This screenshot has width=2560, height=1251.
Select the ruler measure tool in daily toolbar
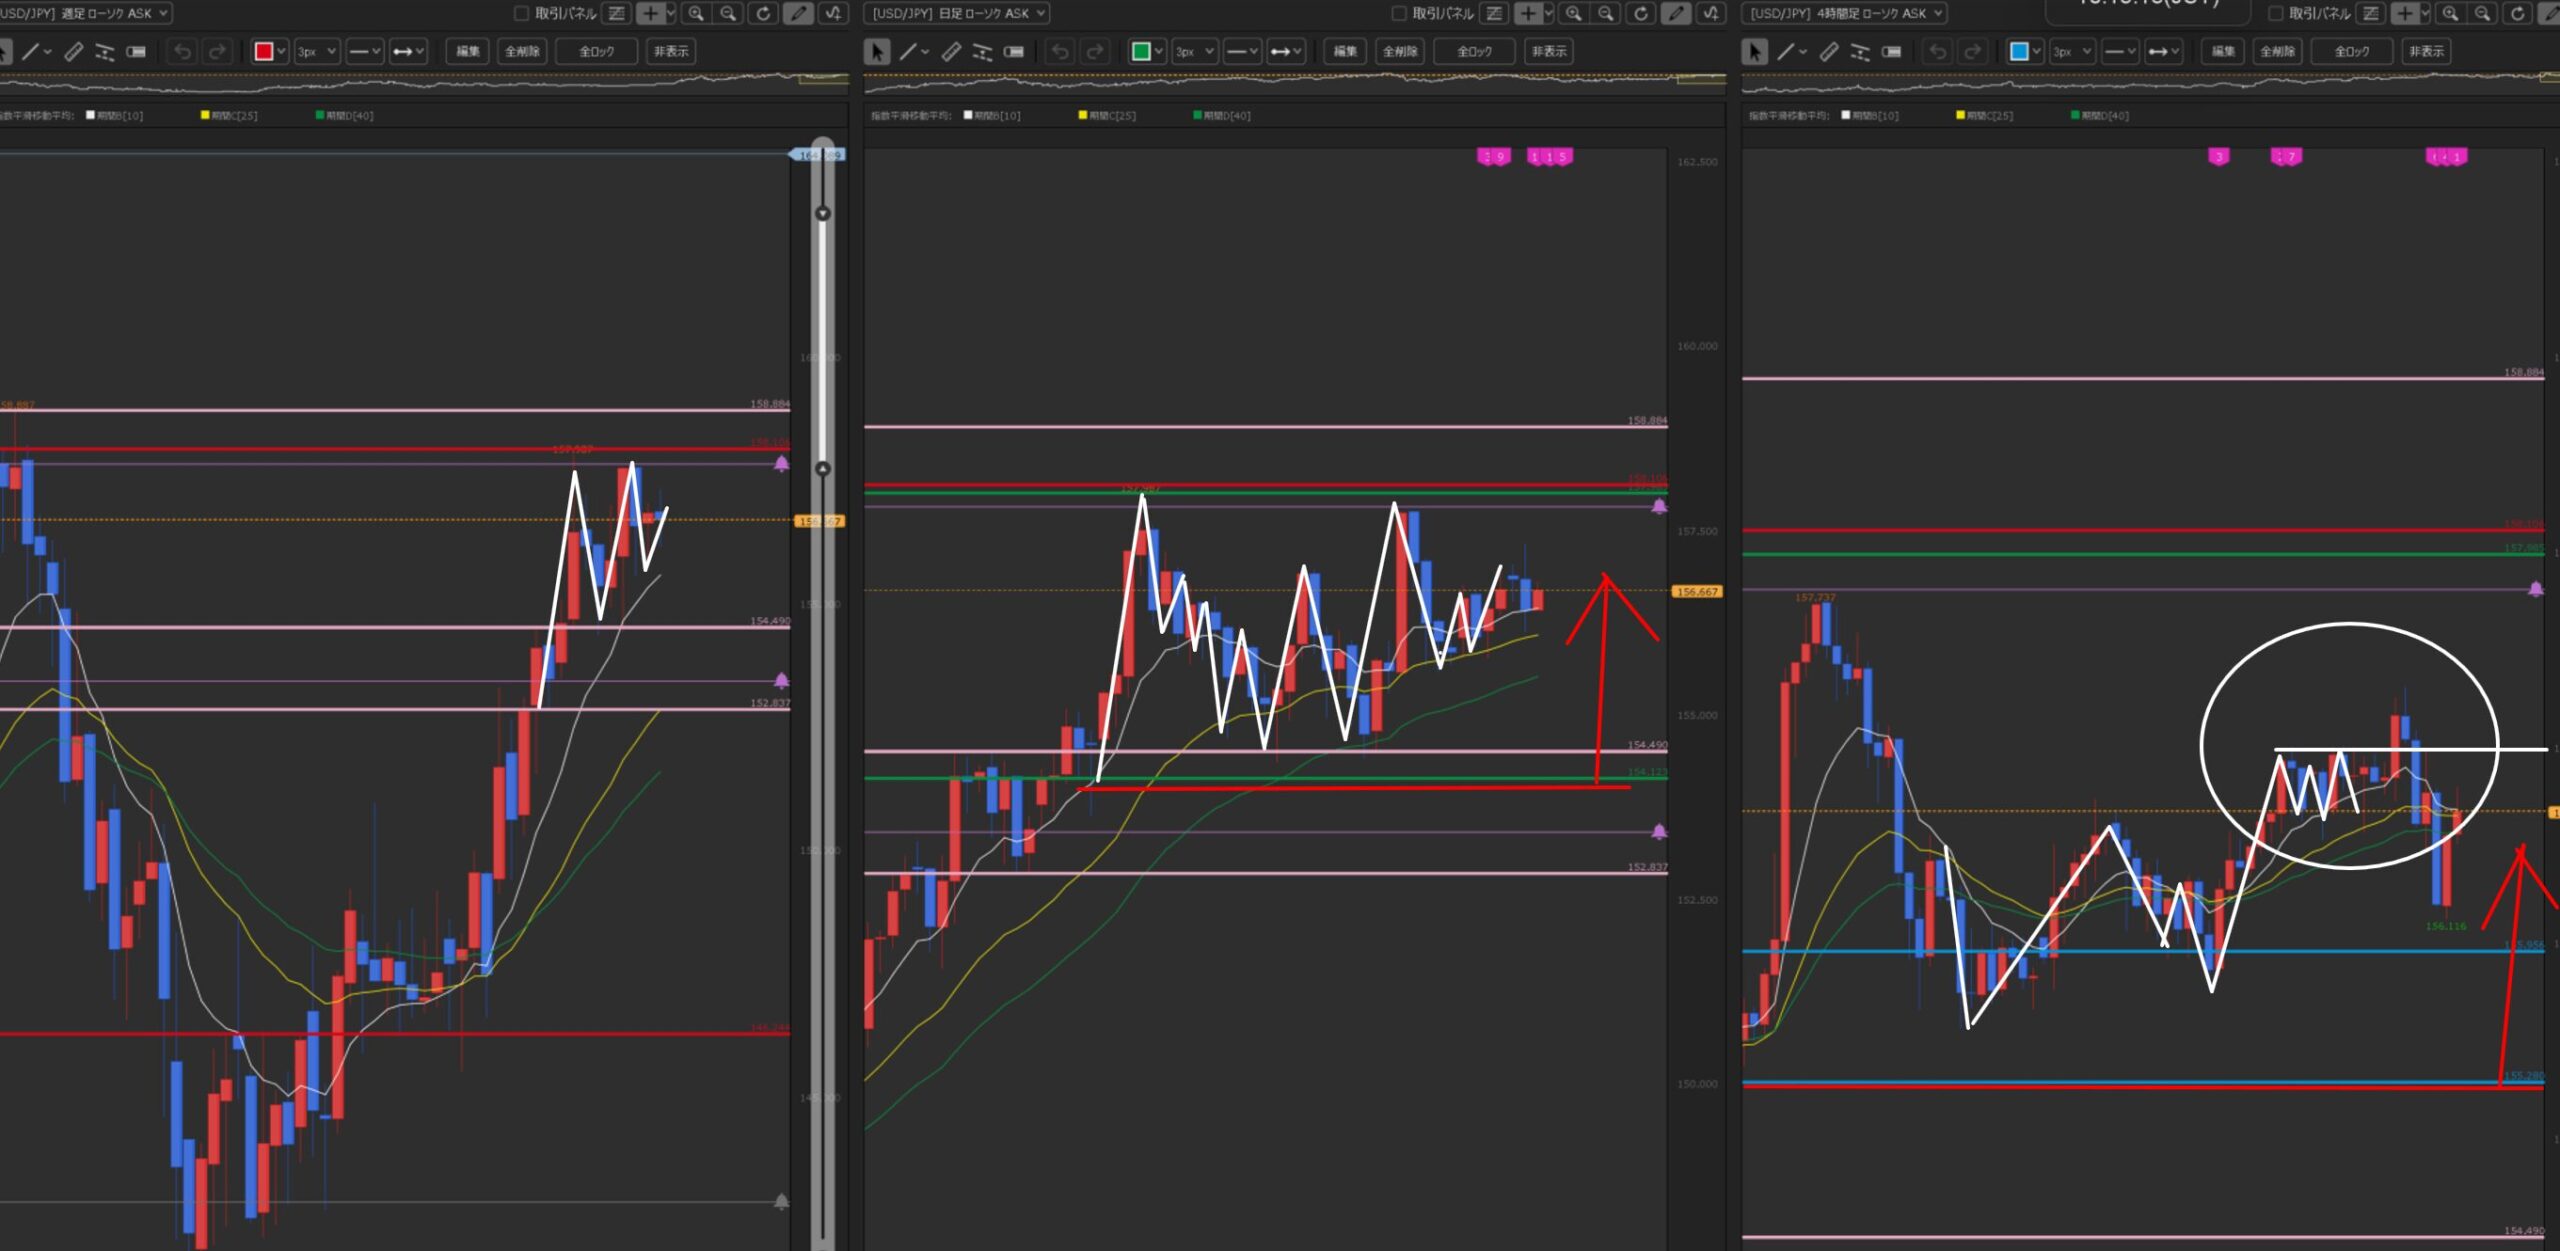(x=951, y=51)
